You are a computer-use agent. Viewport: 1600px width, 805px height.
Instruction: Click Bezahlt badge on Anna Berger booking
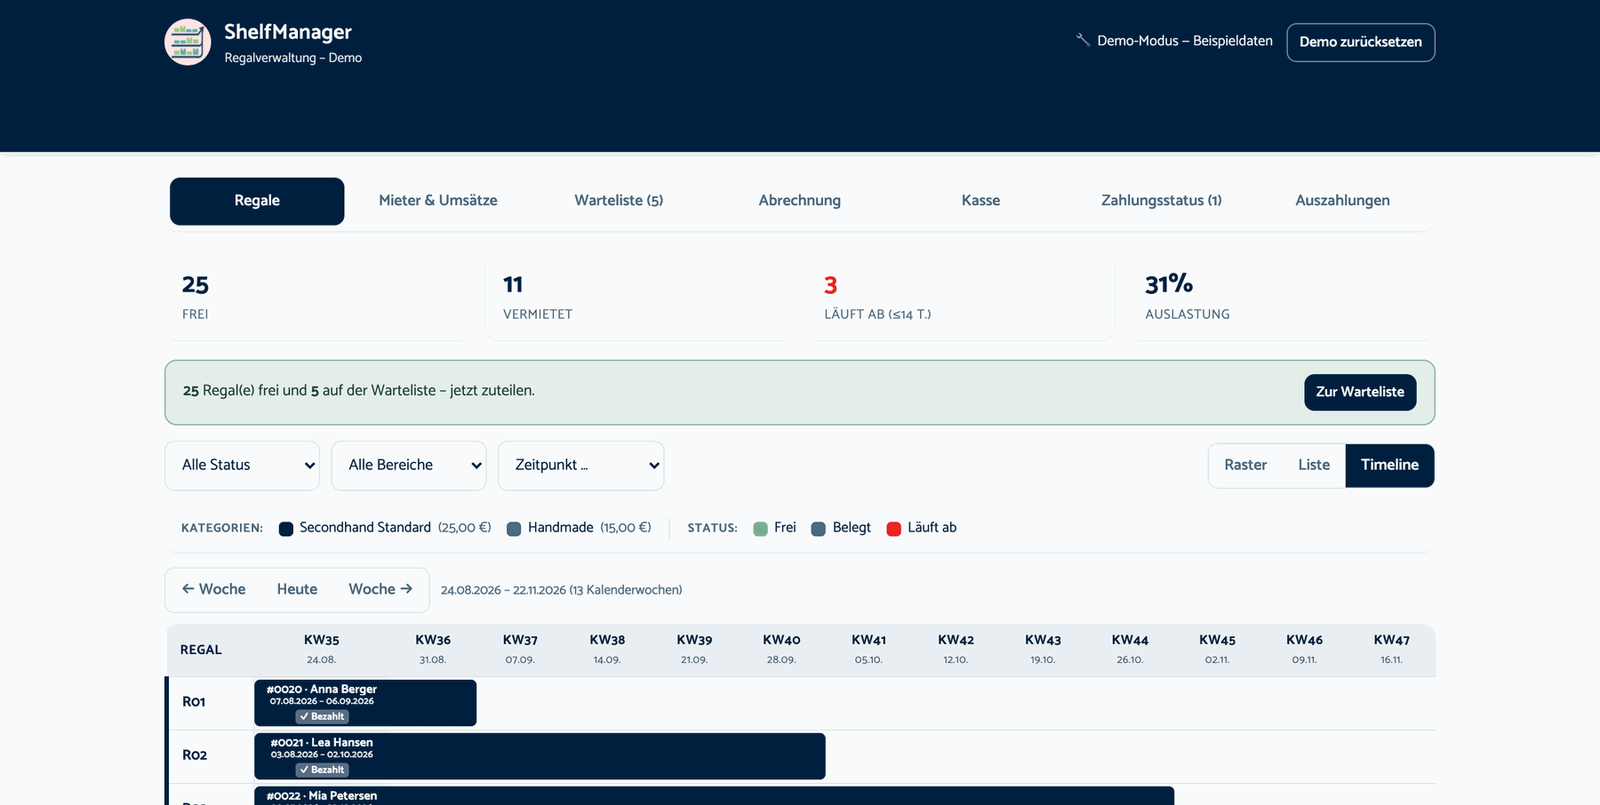(x=322, y=717)
